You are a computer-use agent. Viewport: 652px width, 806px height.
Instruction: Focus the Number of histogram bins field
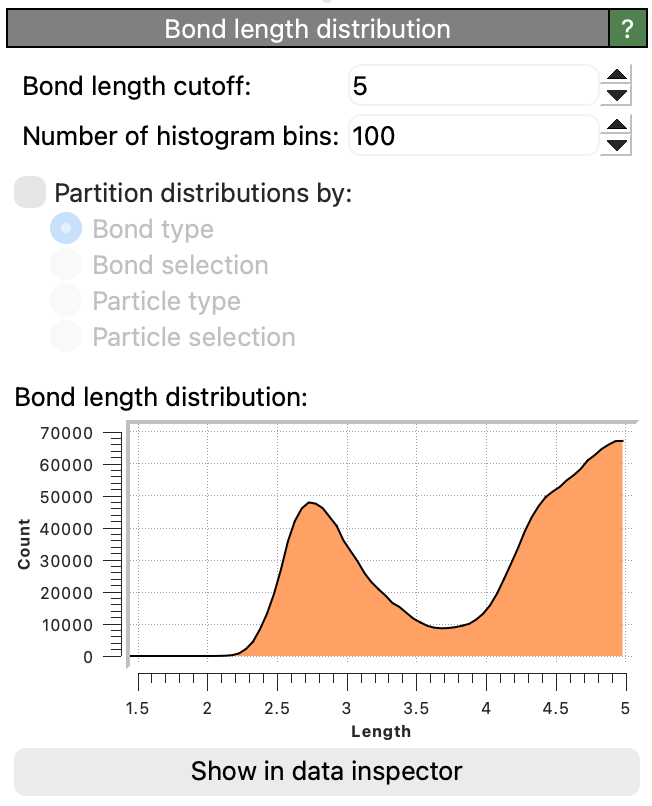click(472, 136)
